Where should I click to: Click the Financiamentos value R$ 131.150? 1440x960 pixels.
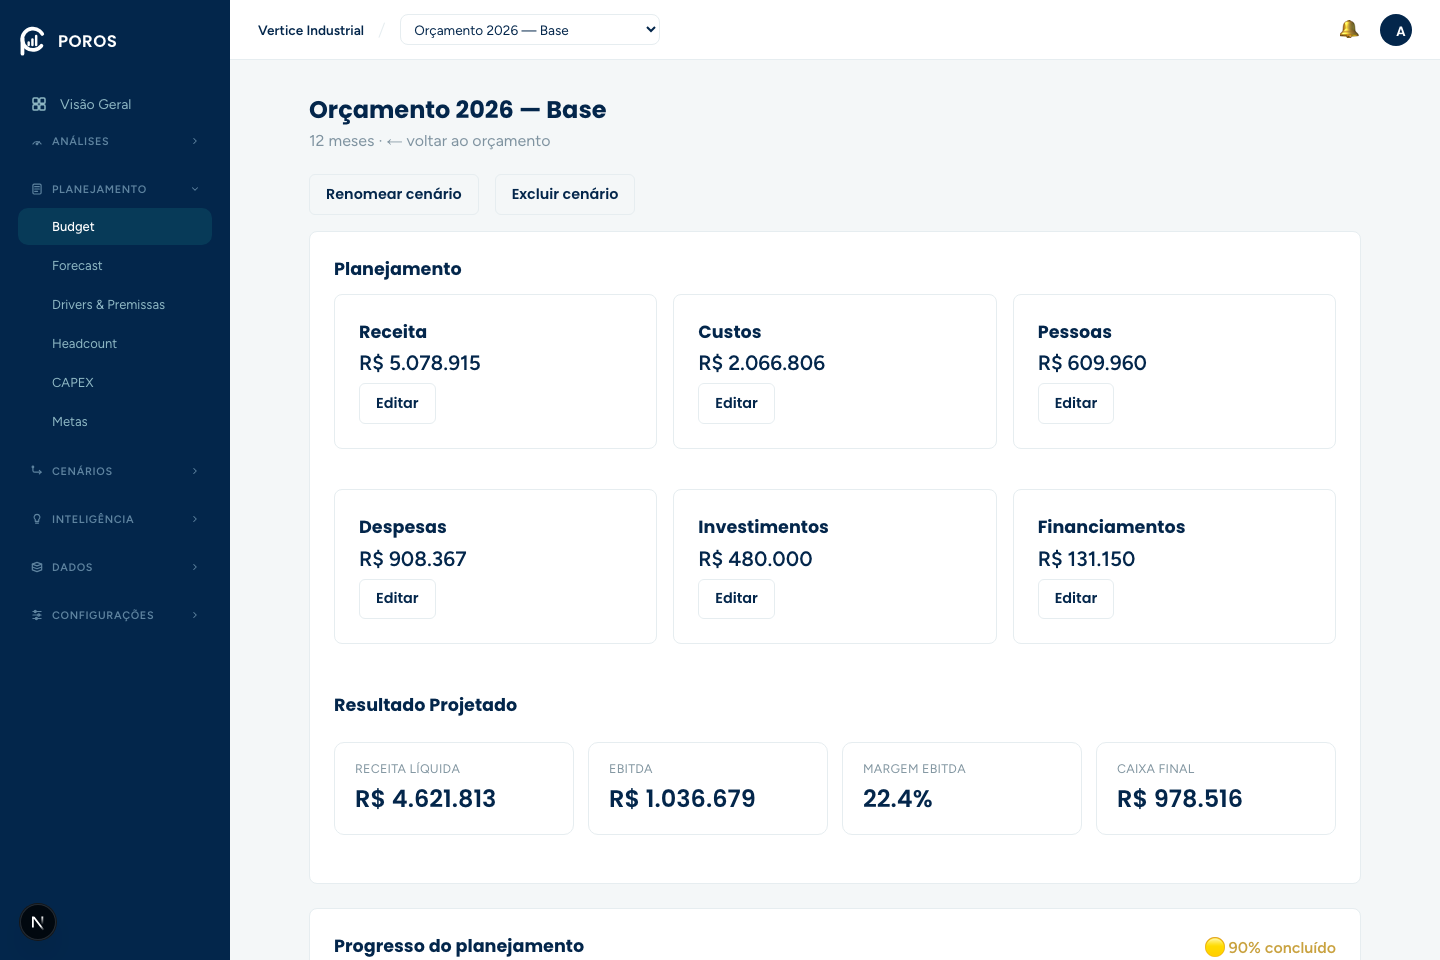1086,559
